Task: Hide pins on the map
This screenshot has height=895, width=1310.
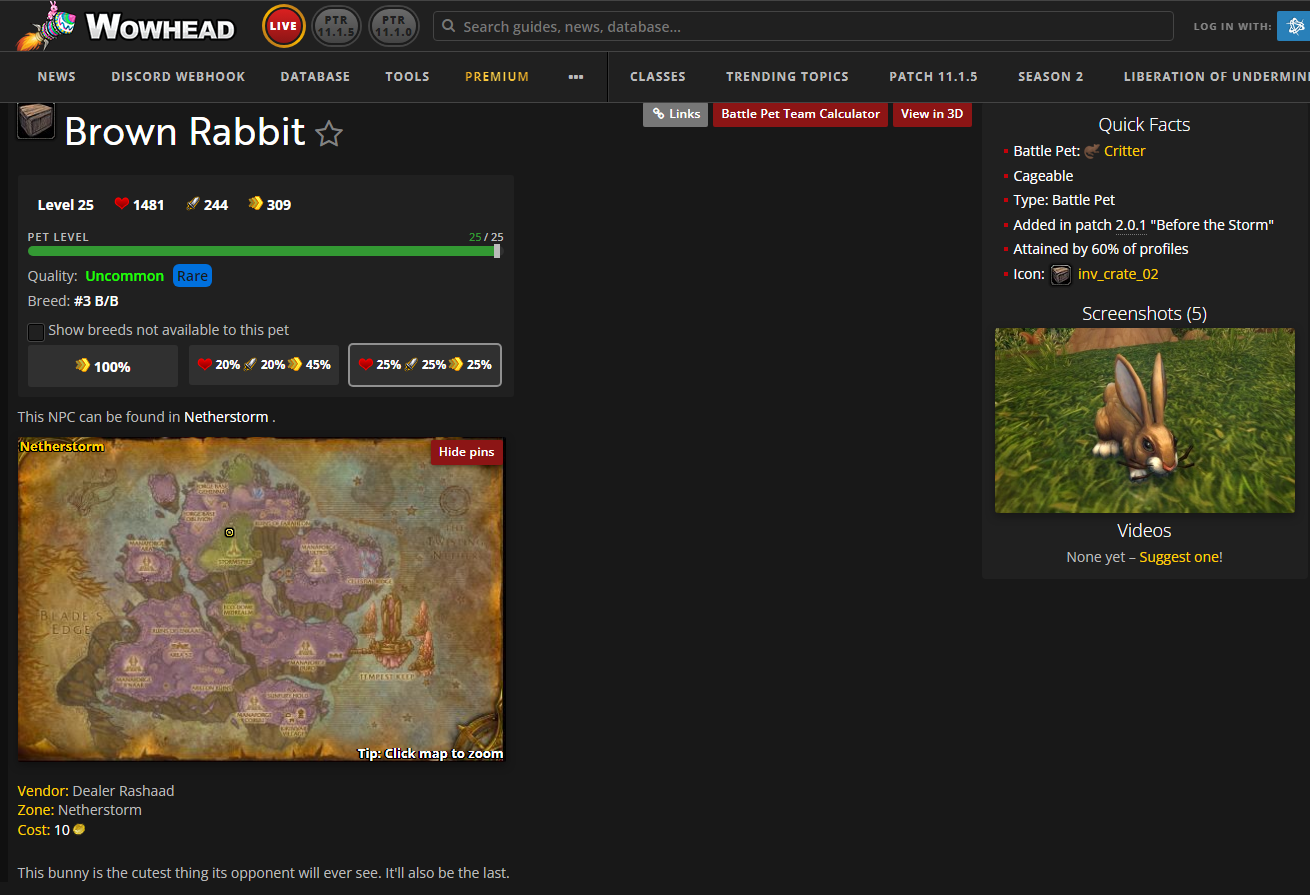Action: point(467,452)
